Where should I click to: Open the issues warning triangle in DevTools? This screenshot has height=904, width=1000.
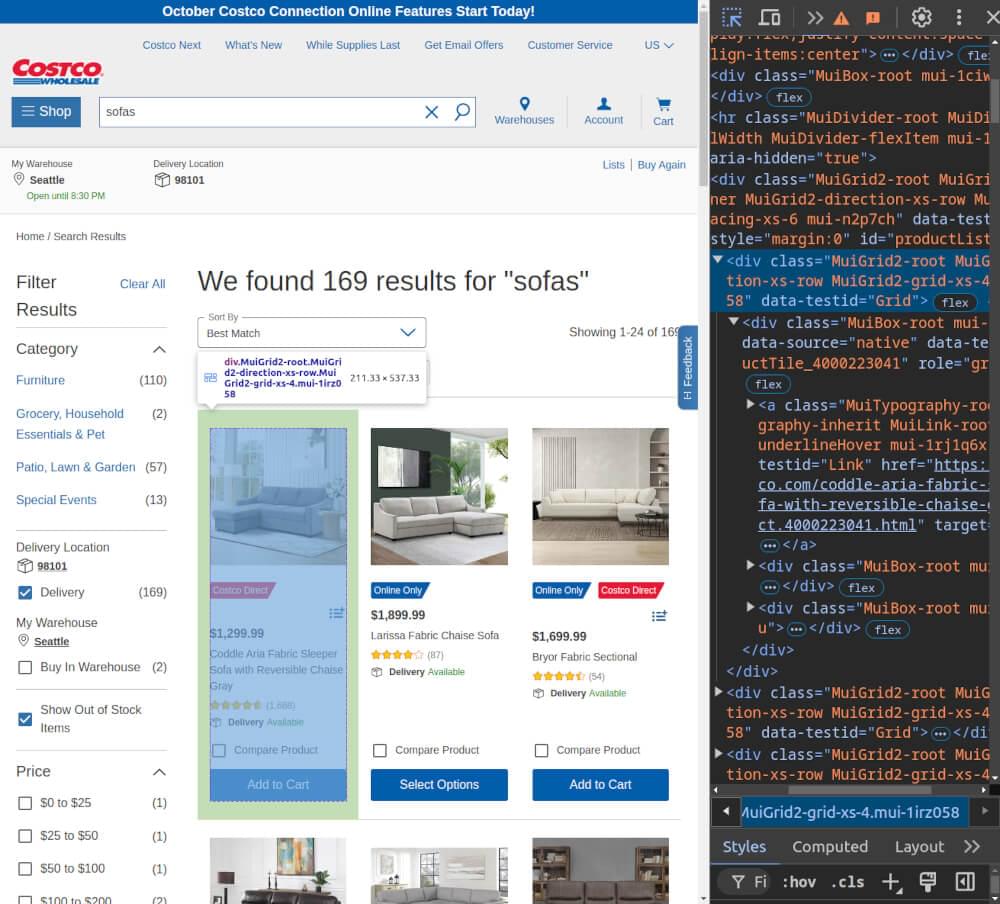pyautogui.click(x=841, y=17)
